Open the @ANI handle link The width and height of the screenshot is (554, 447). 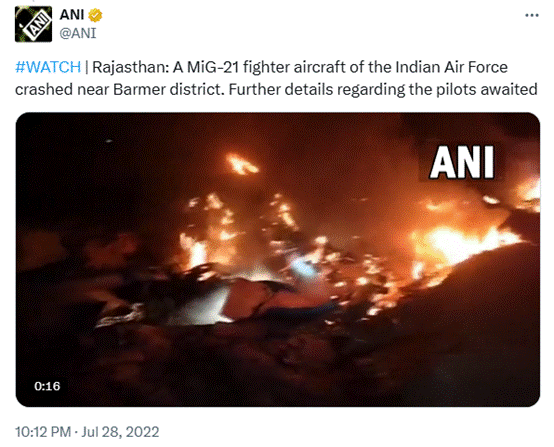pos(78,33)
